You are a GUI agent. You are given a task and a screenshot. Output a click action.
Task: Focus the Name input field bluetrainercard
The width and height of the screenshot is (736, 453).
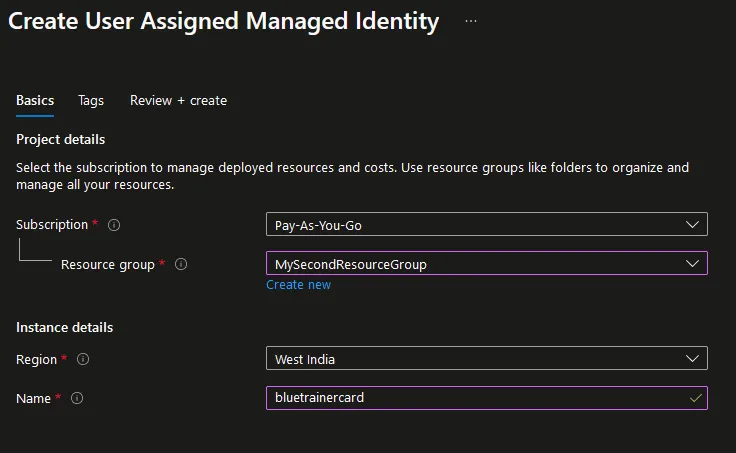point(487,398)
